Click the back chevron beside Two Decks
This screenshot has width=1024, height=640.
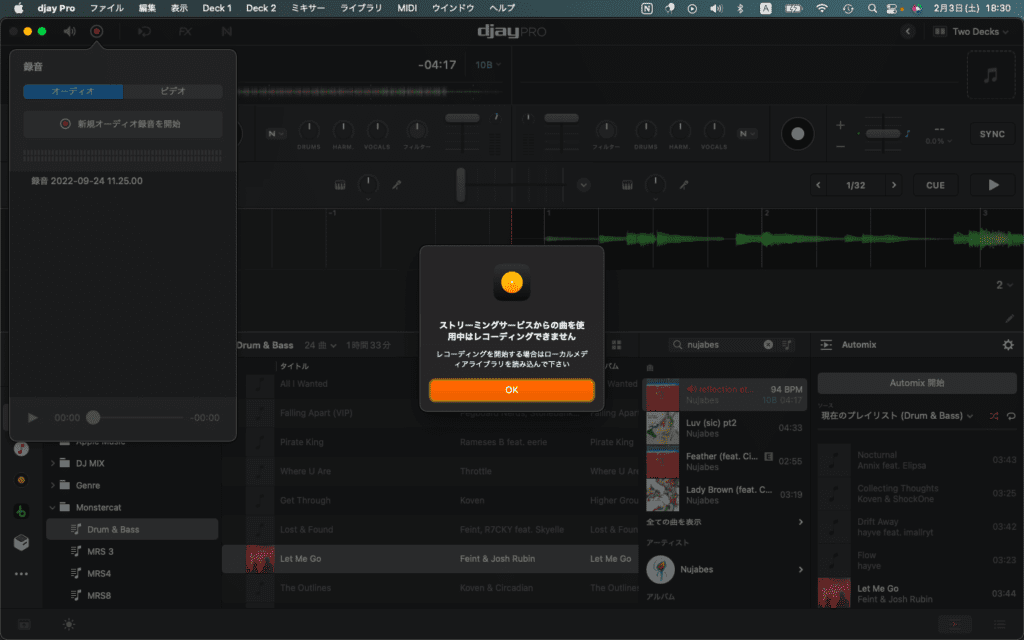coord(908,31)
